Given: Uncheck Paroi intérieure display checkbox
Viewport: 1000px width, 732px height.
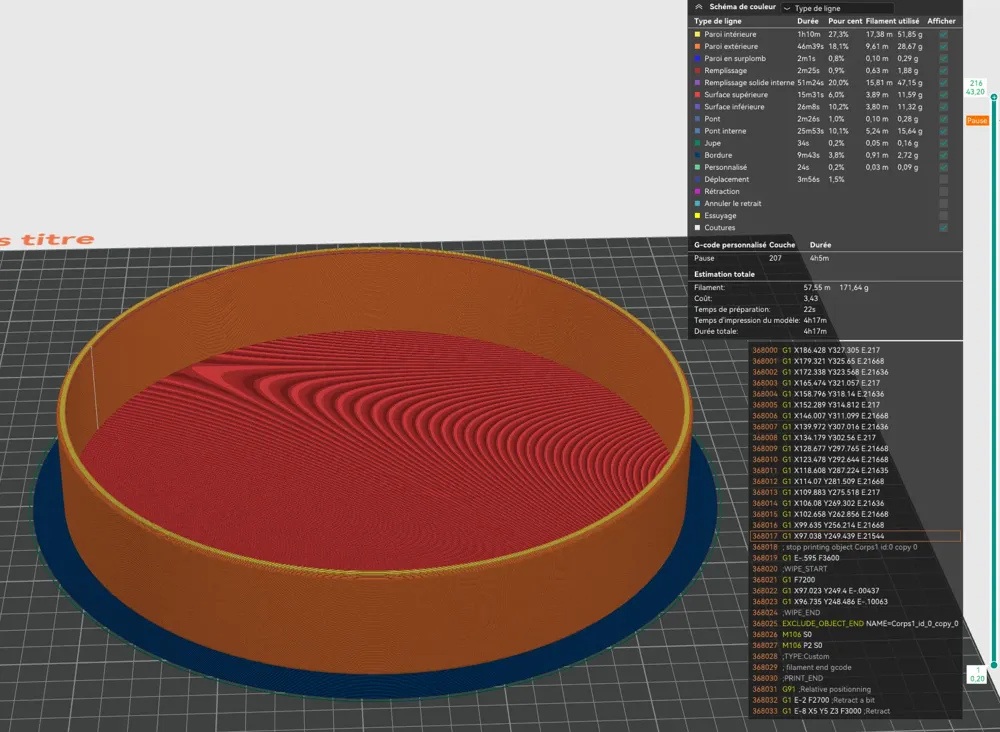Looking at the screenshot, I should 943,34.
